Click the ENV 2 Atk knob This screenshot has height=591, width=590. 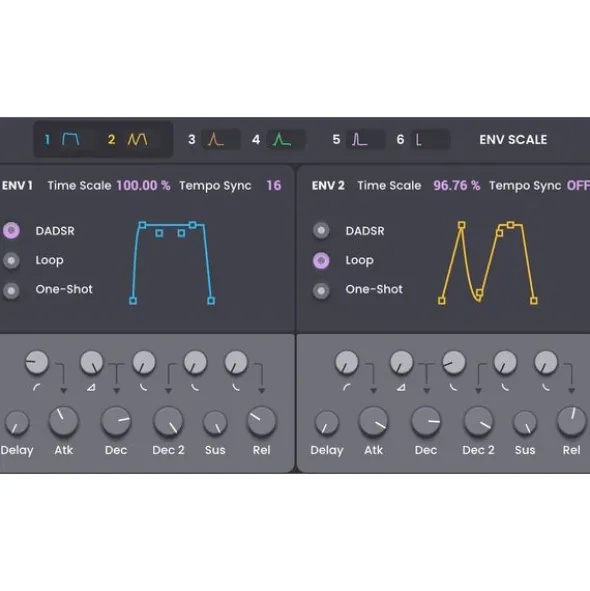coord(373,421)
